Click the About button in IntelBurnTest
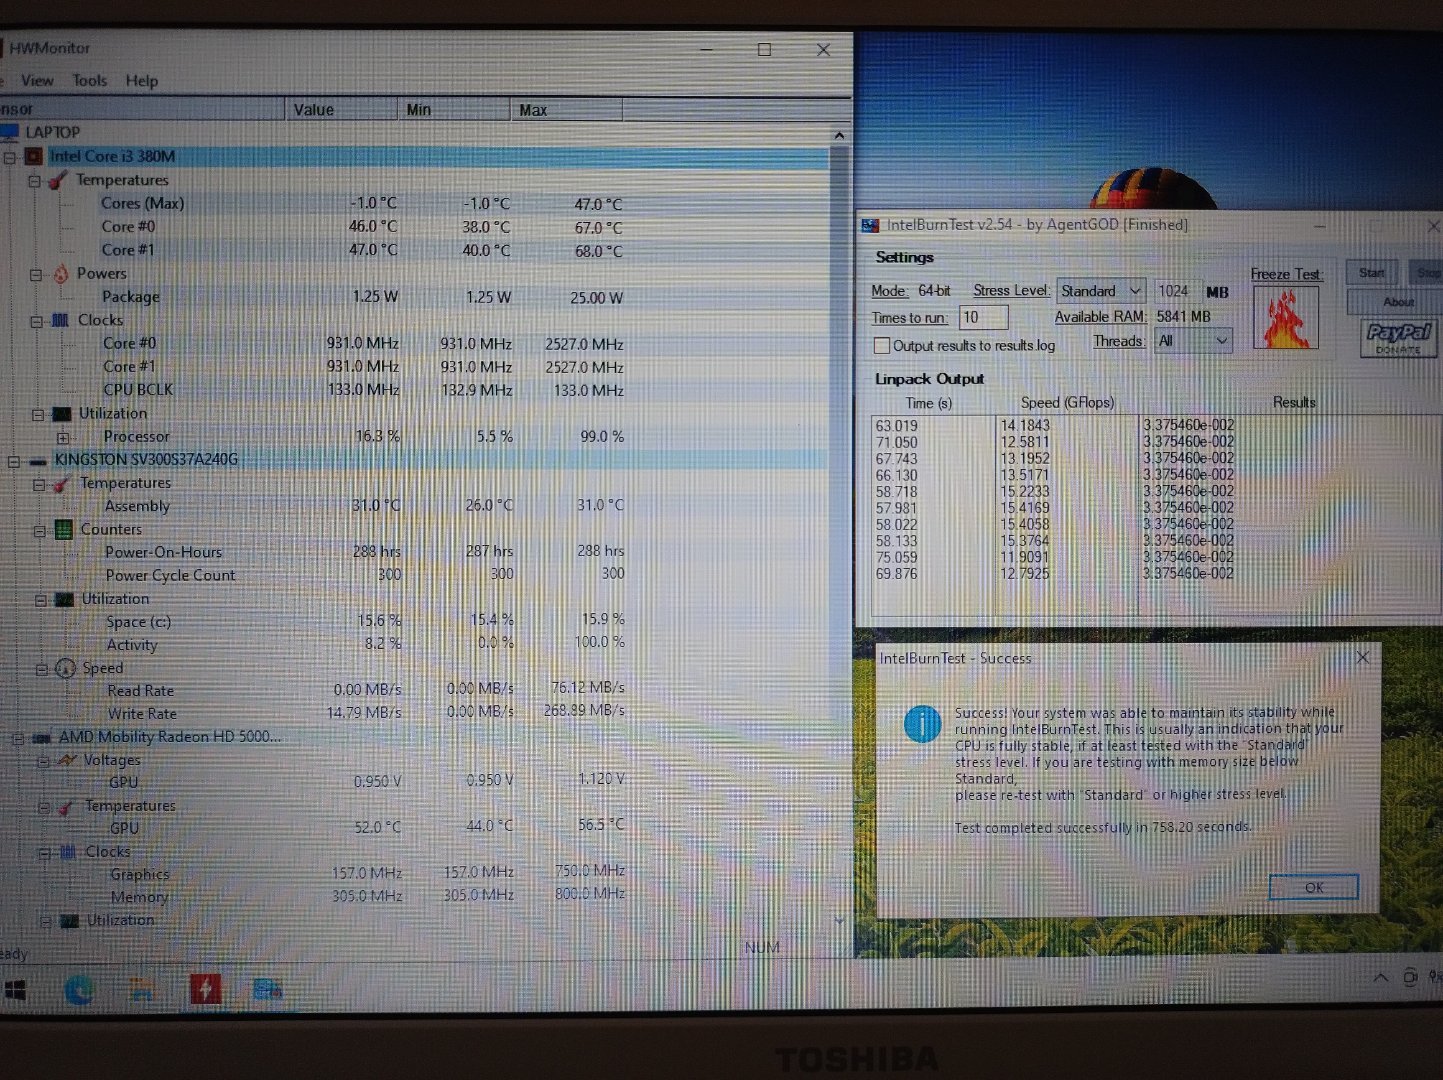Screen dimensions: 1443x1080 1397,302
